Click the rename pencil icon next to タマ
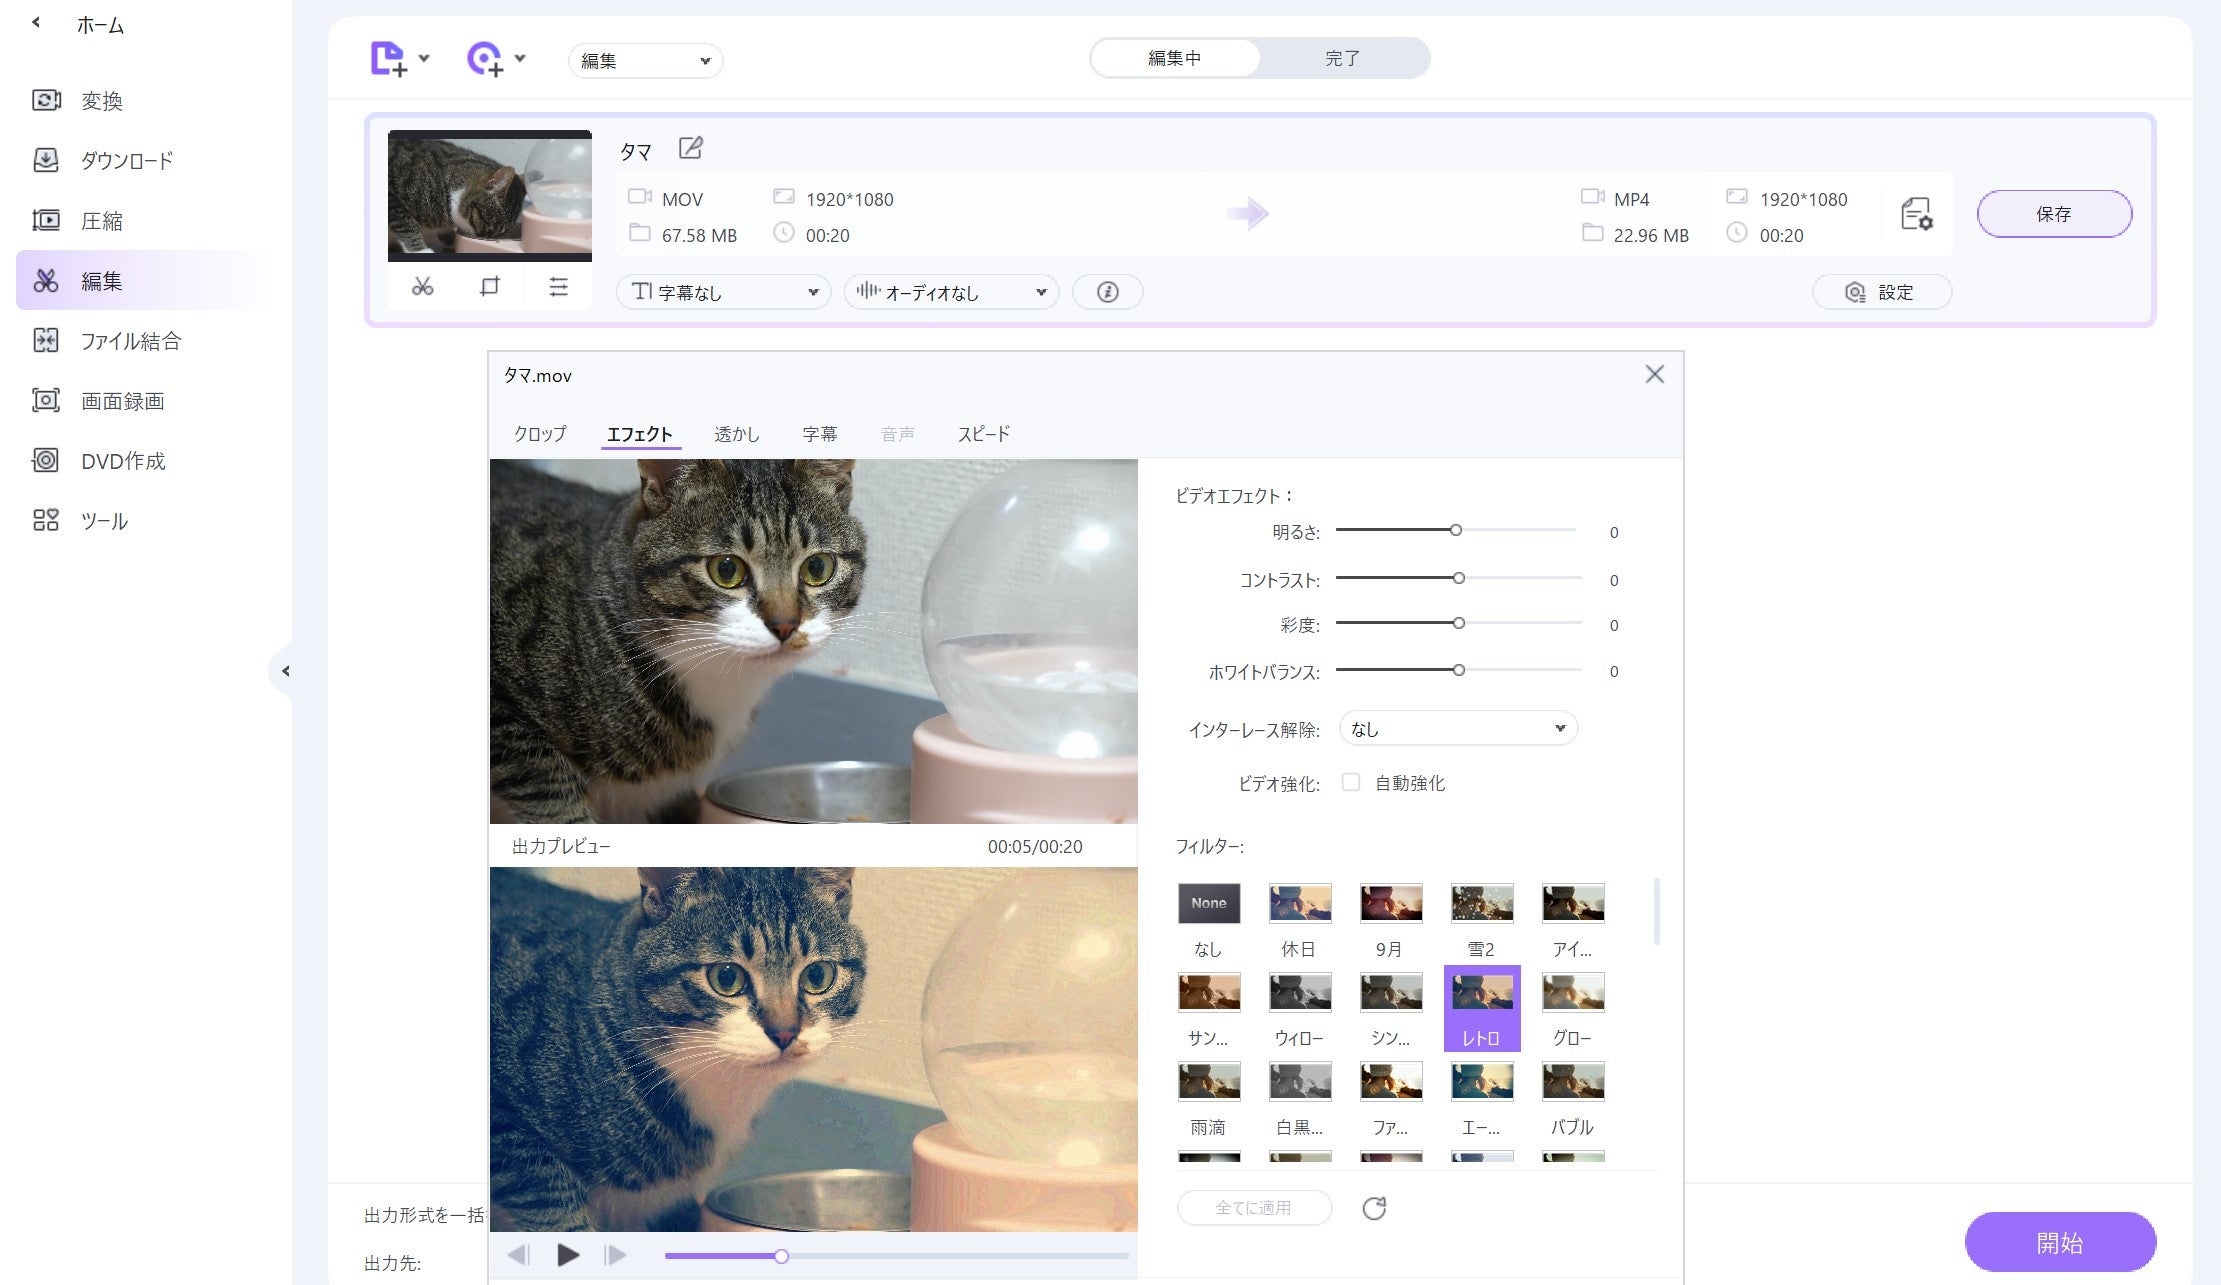Image resolution: width=2221 pixels, height=1285 pixels. click(691, 149)
